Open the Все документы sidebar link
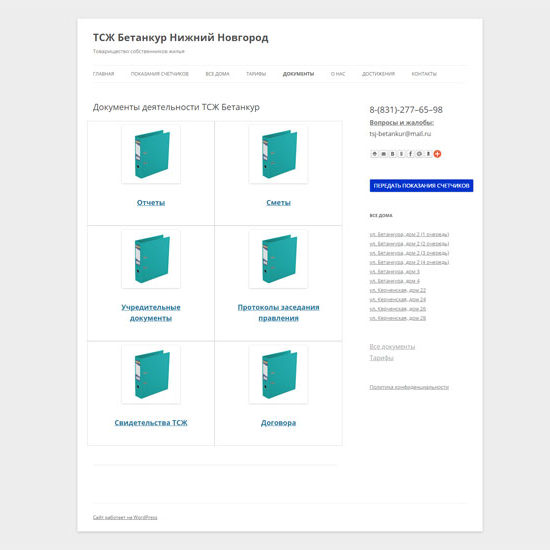 click(392, 347)
